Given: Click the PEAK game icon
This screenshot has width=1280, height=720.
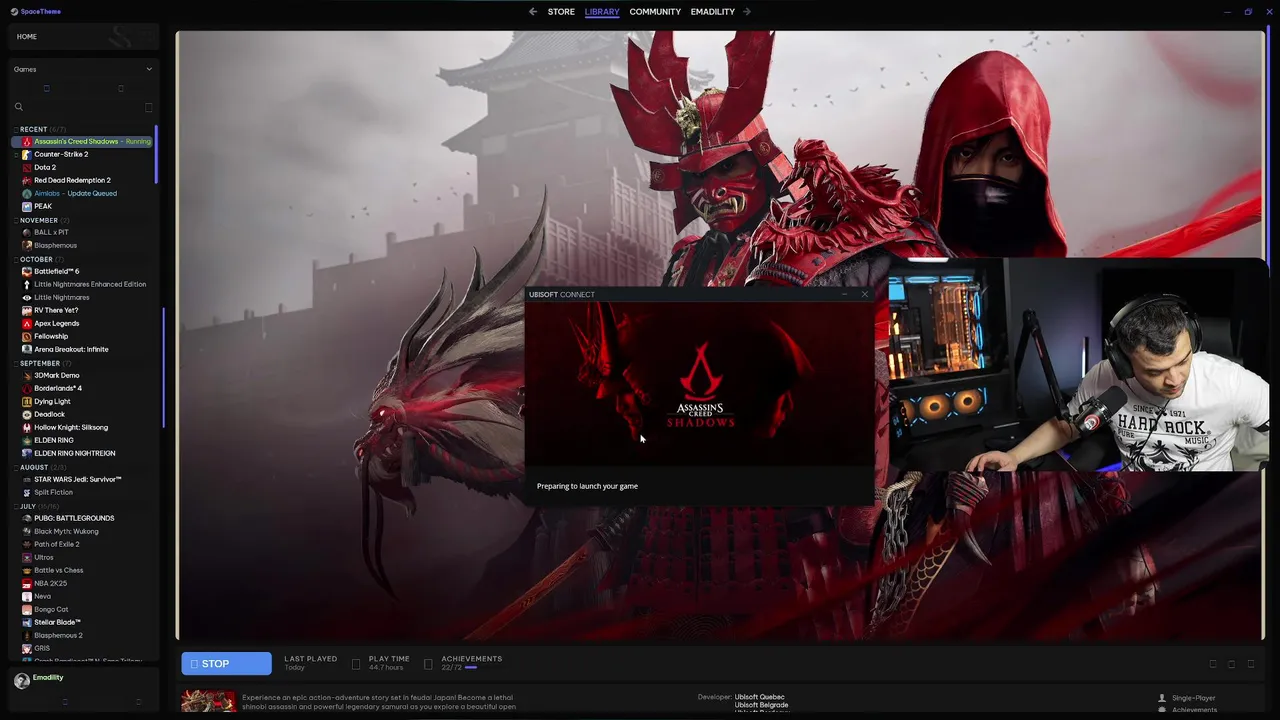Looking at the screenshot, I should pos(27,207).
